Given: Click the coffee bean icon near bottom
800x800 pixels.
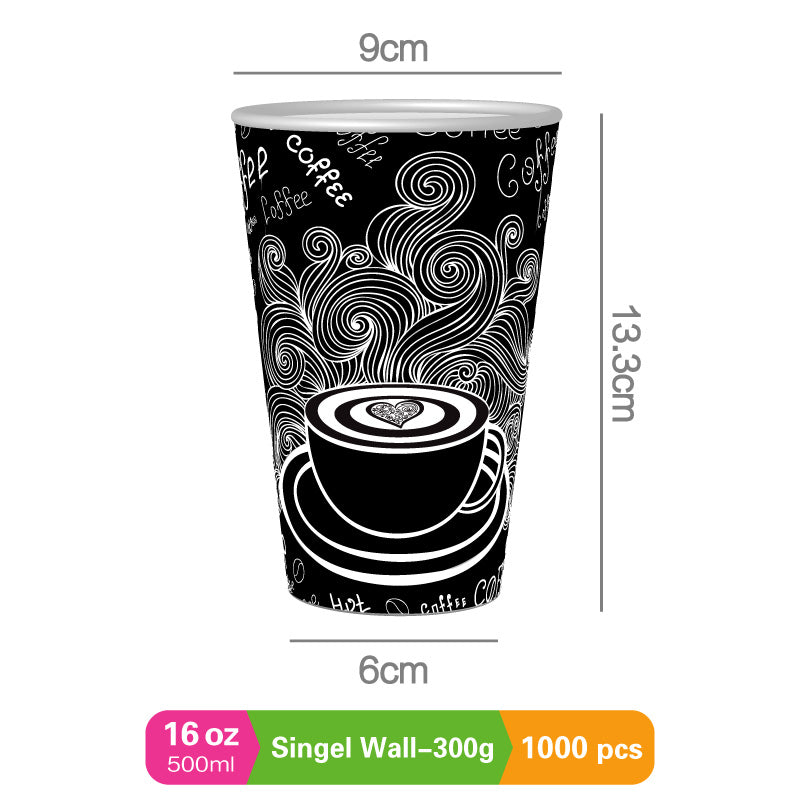Looking at the screenshot, I should [x=397, y=606].
